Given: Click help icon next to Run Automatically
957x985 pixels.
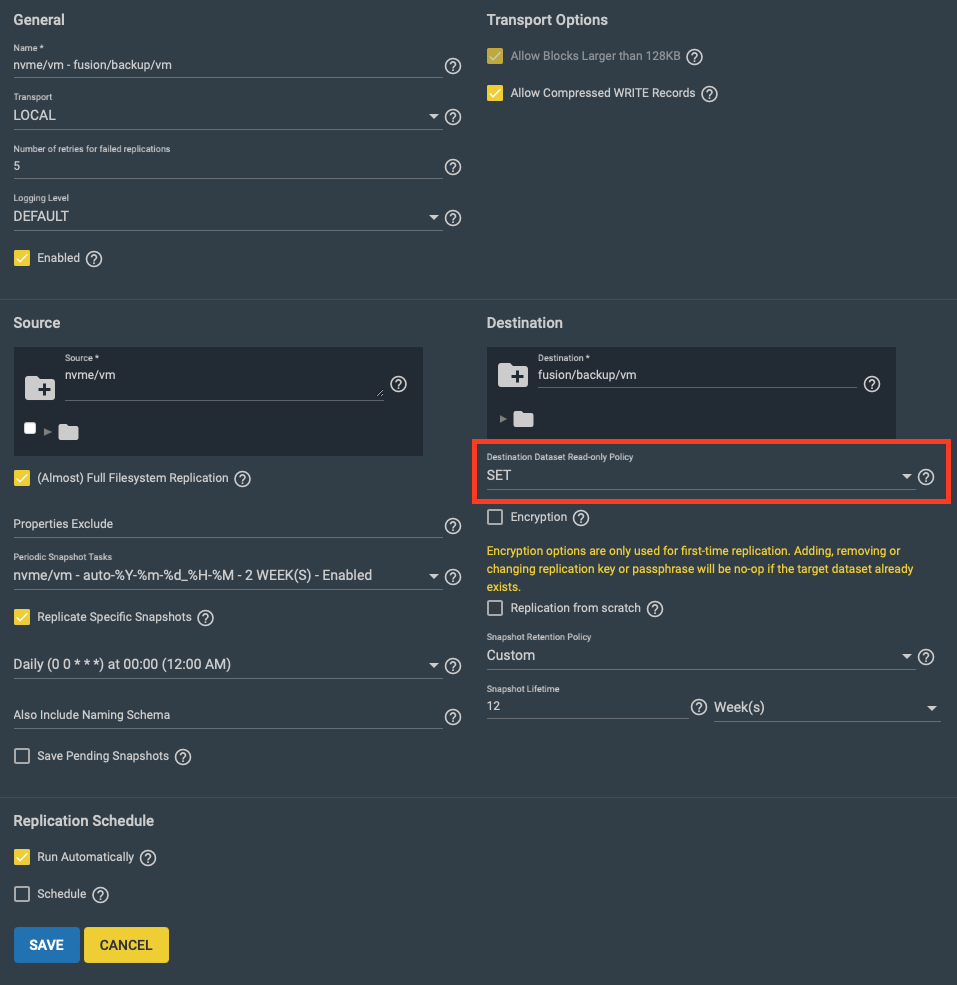Looking at the screenshot, I should click(x=148, y=858).
